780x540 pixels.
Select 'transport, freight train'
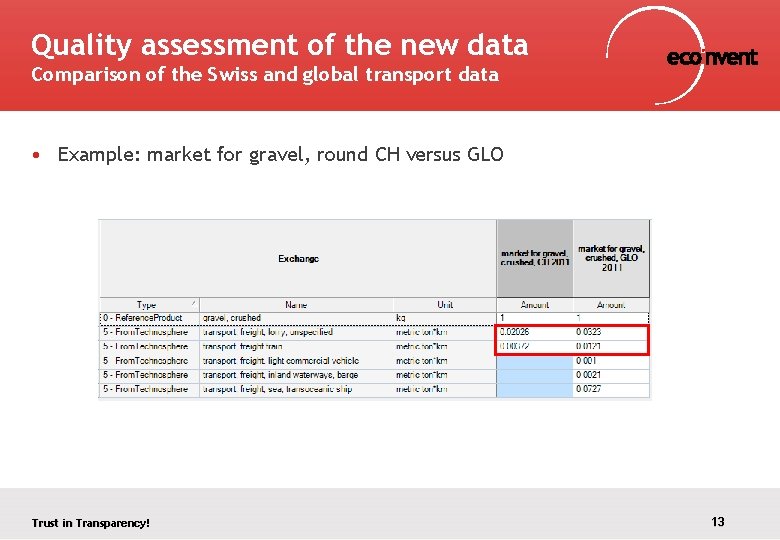[296, 347]
